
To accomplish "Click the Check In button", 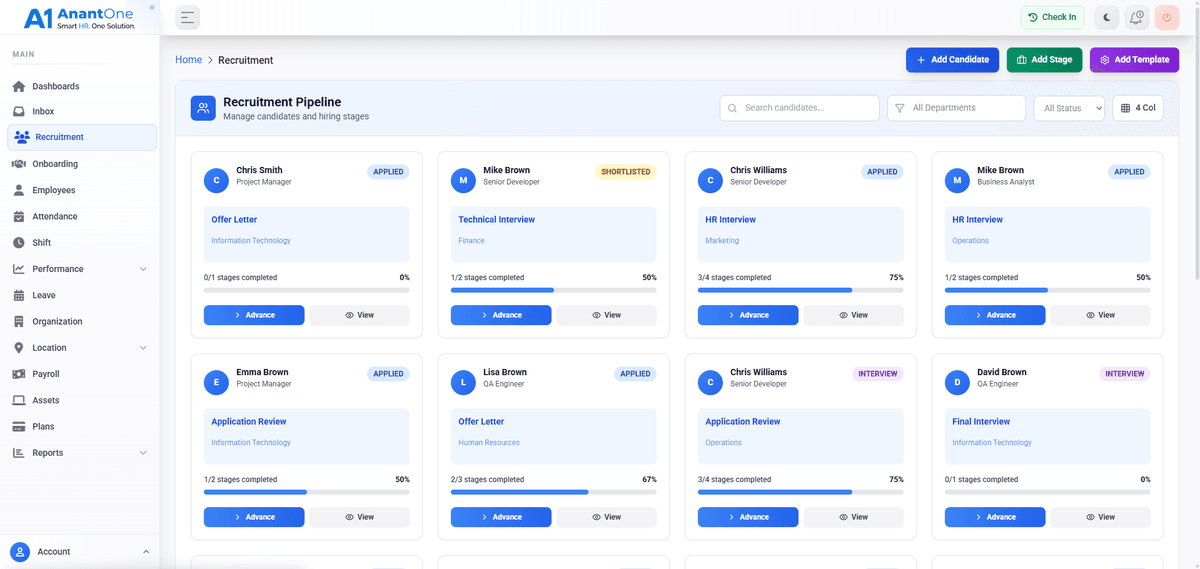I will (x=1052, y=17).
